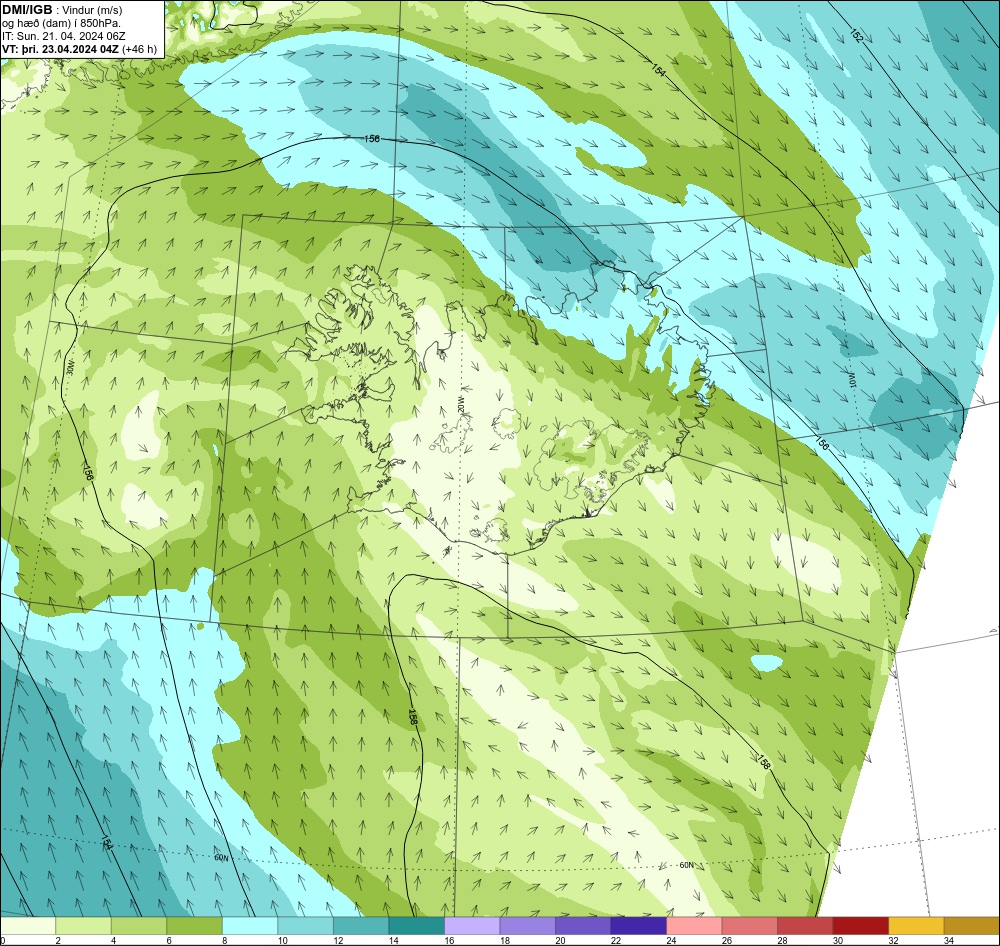Click the dark teal 14–16 m/s legend swatch
Viewport: 1000px width, 946px height.
tap(416, 925)
